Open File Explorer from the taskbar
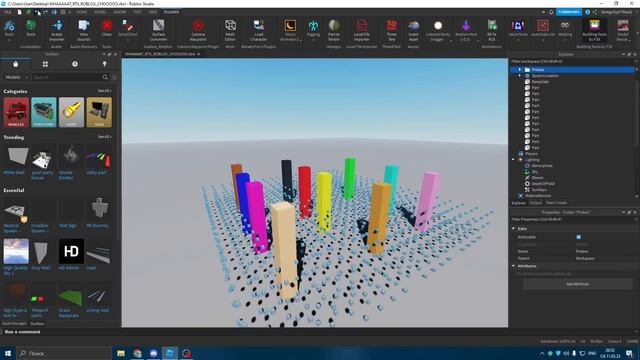The height and width of the screenshot is (360, 640). (121, 353)
